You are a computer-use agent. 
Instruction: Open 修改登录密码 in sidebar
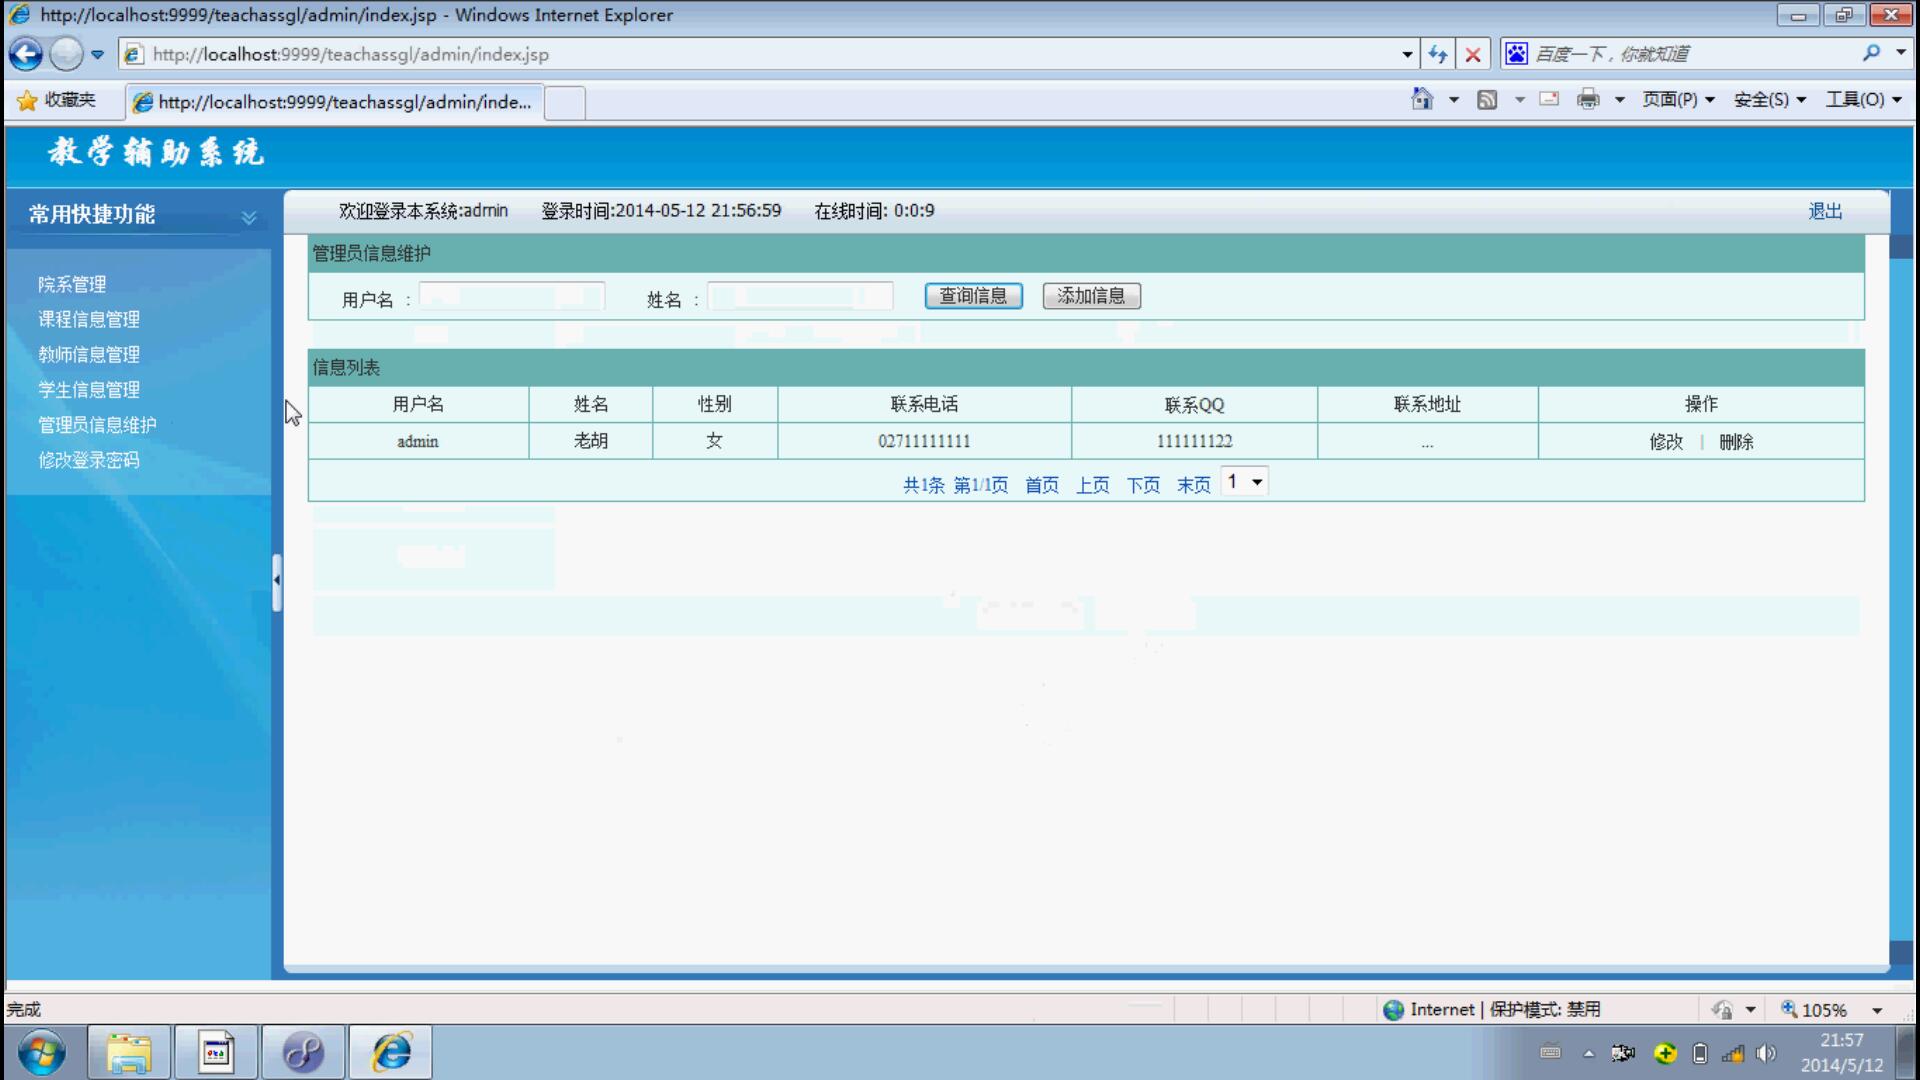click(x=89, y=460)
